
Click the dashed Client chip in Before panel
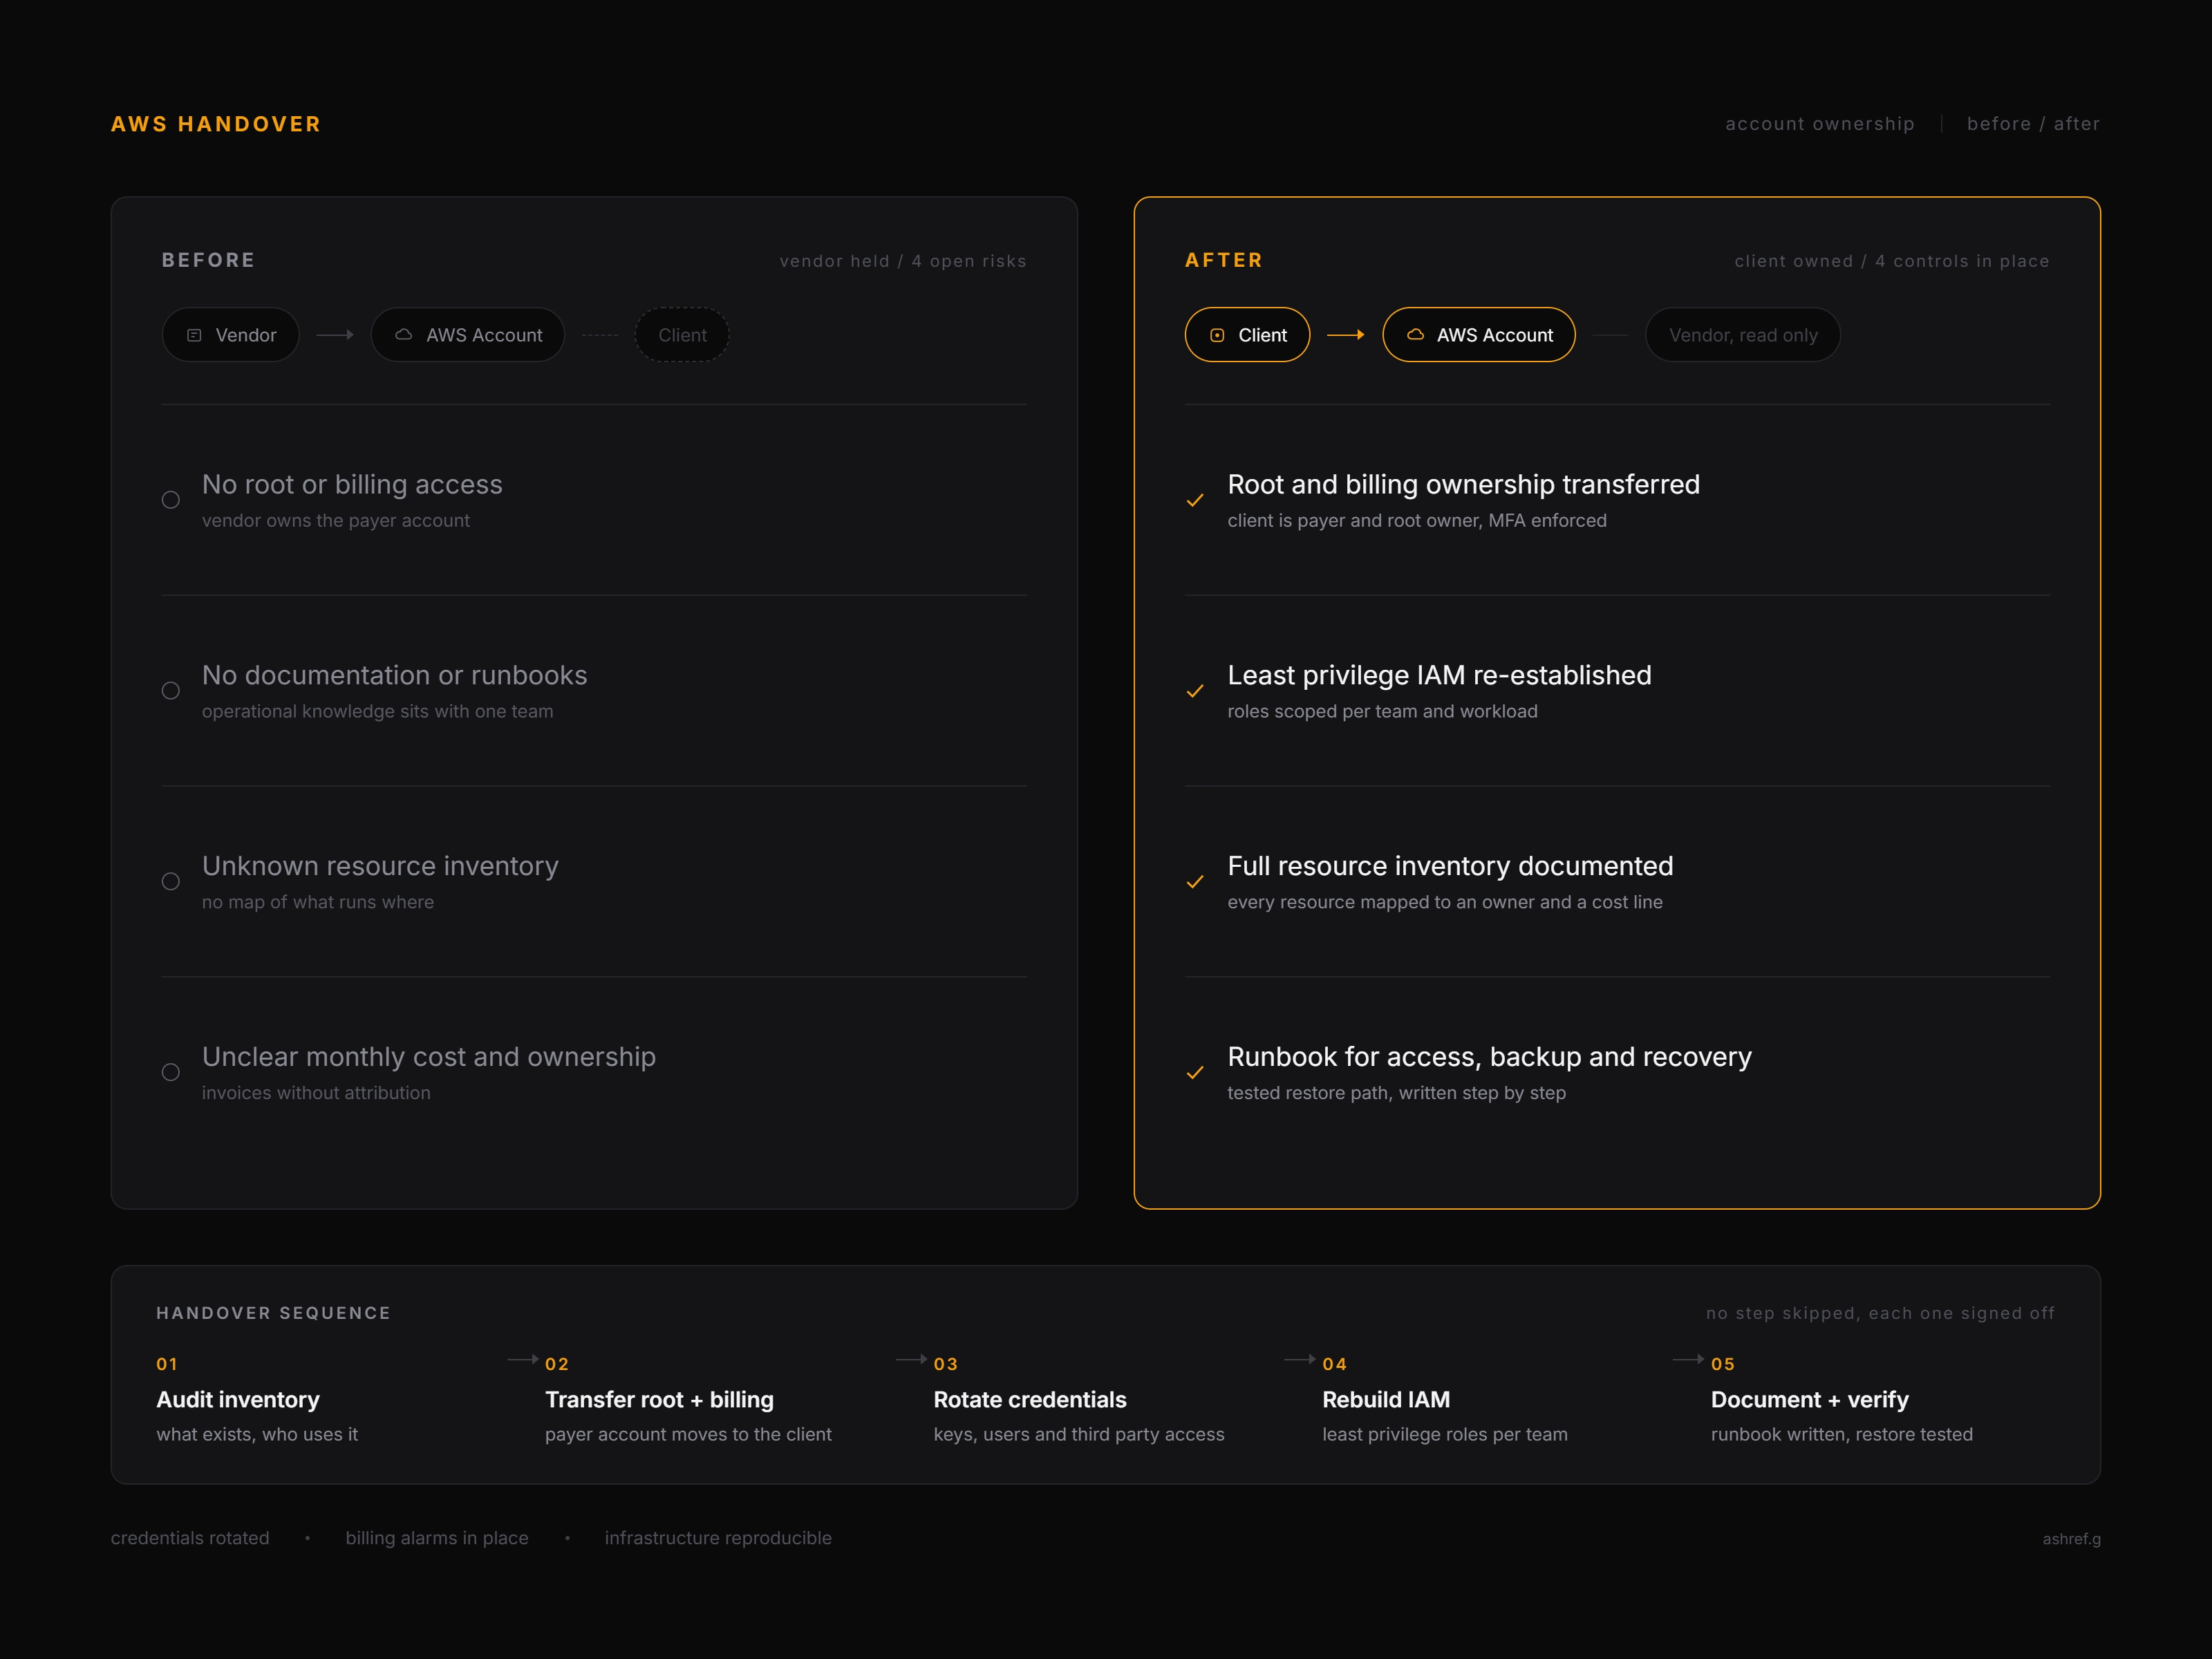(682, 335)
